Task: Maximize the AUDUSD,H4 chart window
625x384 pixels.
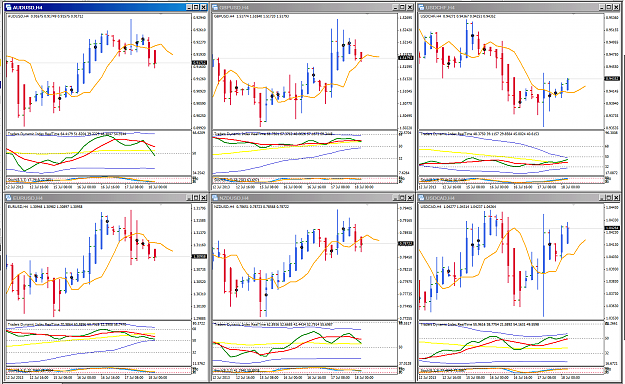Action: pyautogui.click(x=197, y=7)
